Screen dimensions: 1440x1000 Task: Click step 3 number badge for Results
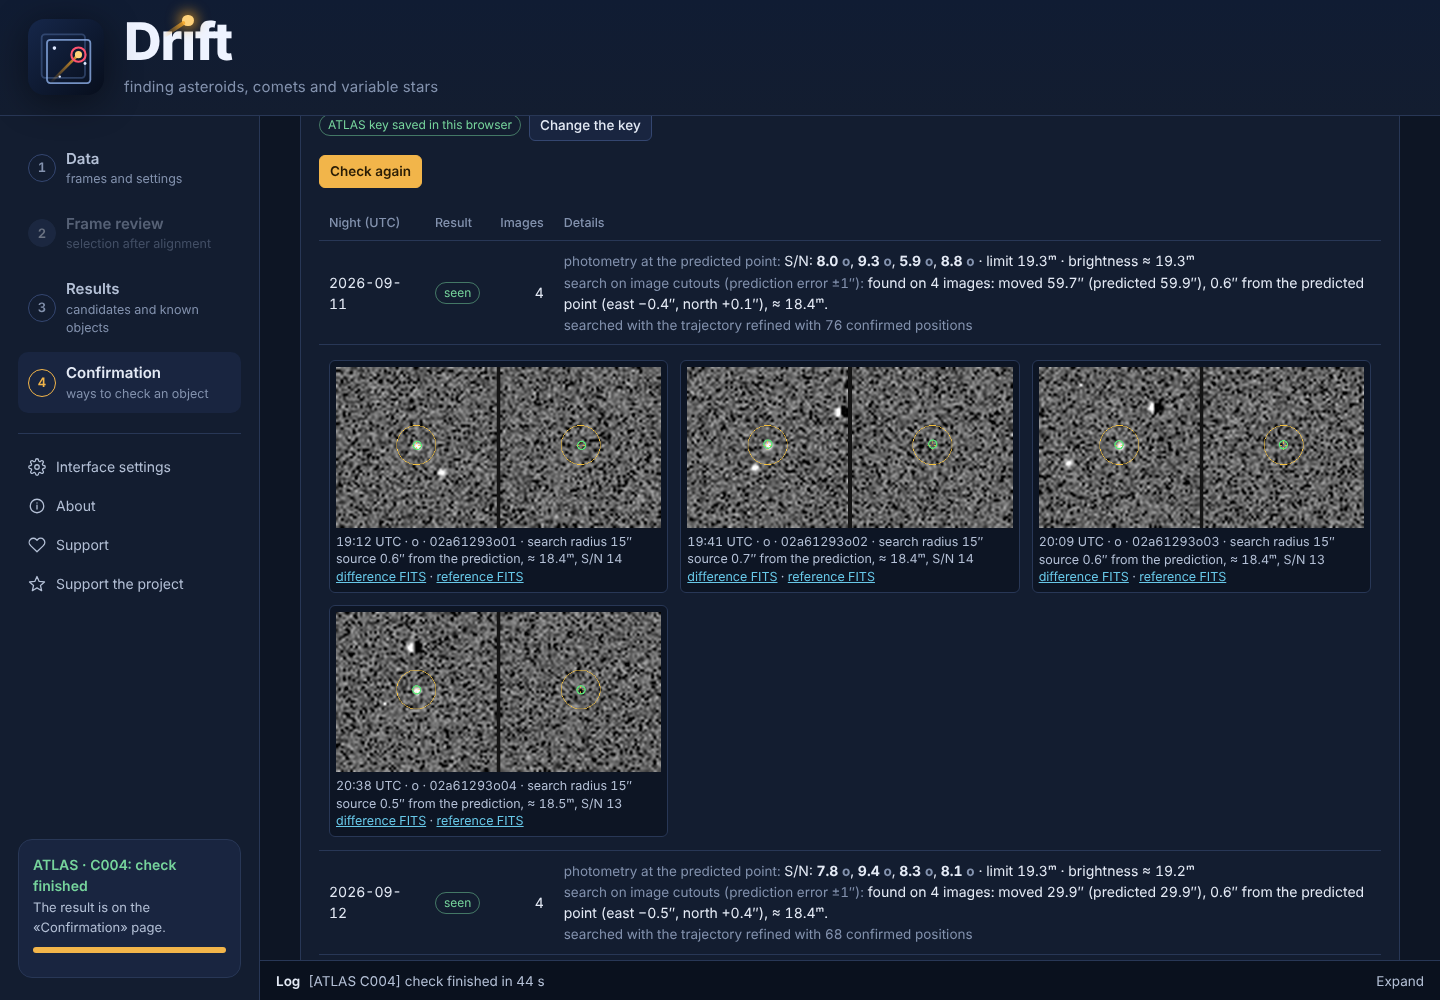point(42,307)
